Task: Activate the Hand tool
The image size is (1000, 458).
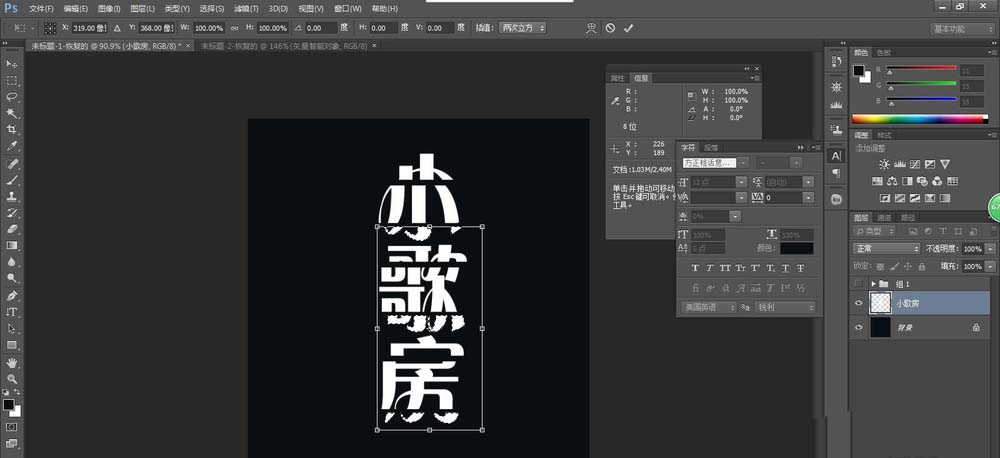Action: pos(12,362)
